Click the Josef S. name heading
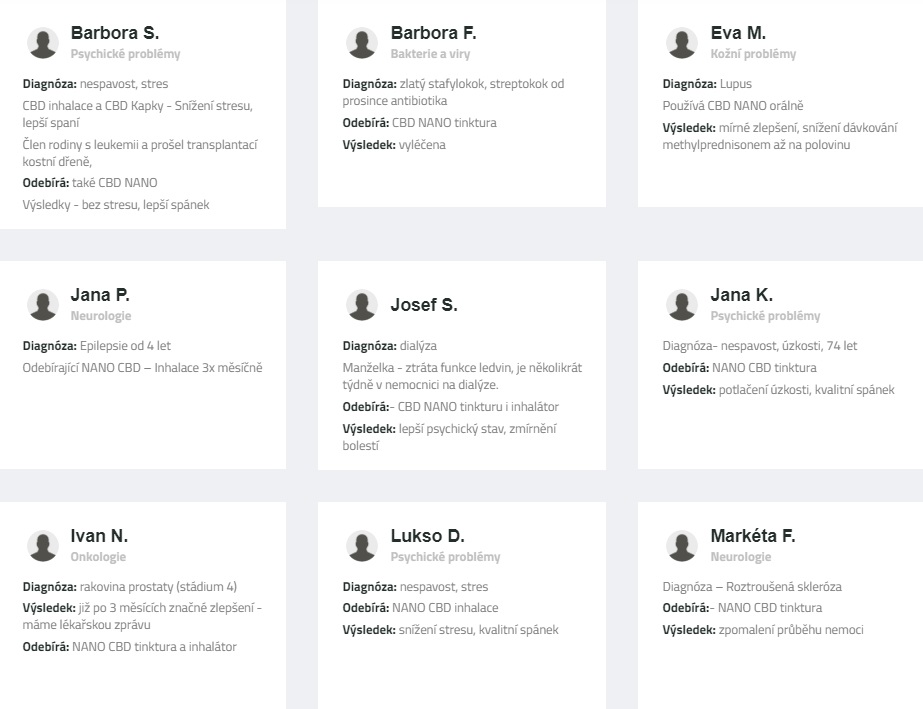This screenshot has width=923, height=709. click(x=424, y=305)
